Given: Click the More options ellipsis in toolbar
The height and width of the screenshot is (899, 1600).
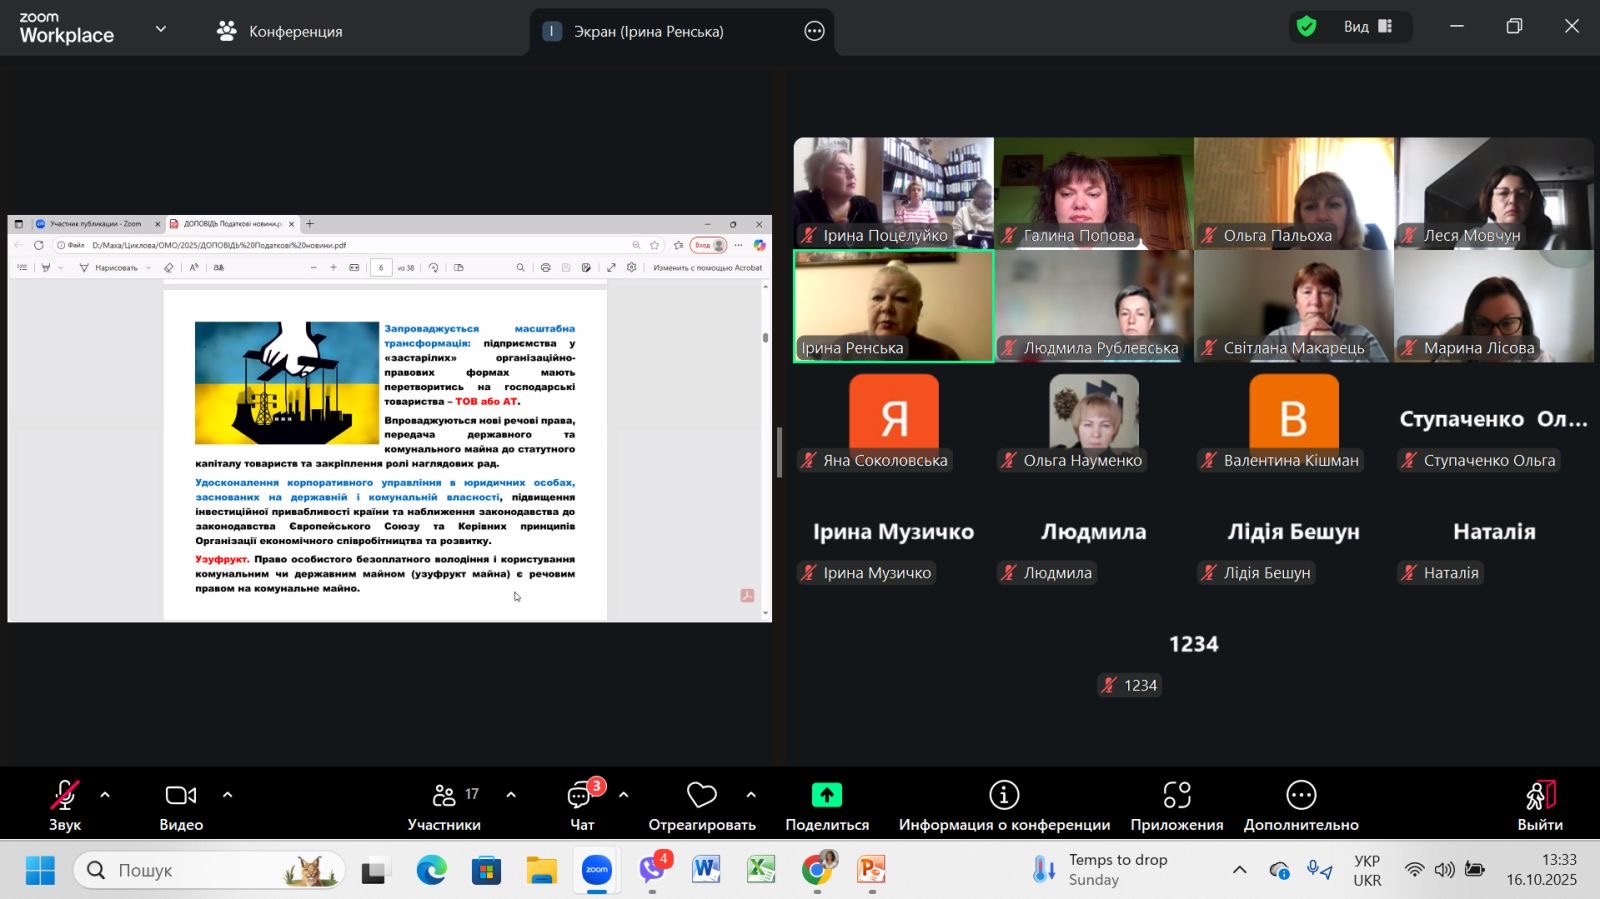Looking at the screenshot, I should click(1300, 804).
